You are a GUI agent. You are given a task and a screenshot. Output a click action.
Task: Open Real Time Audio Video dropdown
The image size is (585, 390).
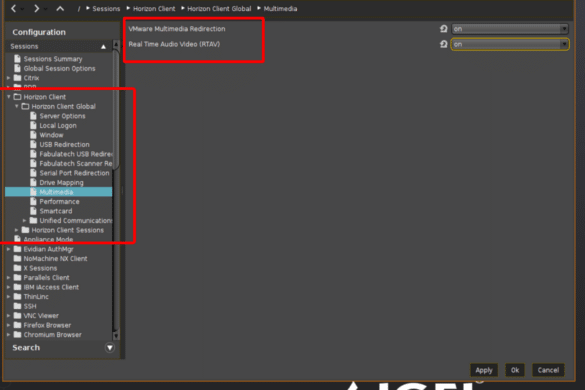[510, 44]
